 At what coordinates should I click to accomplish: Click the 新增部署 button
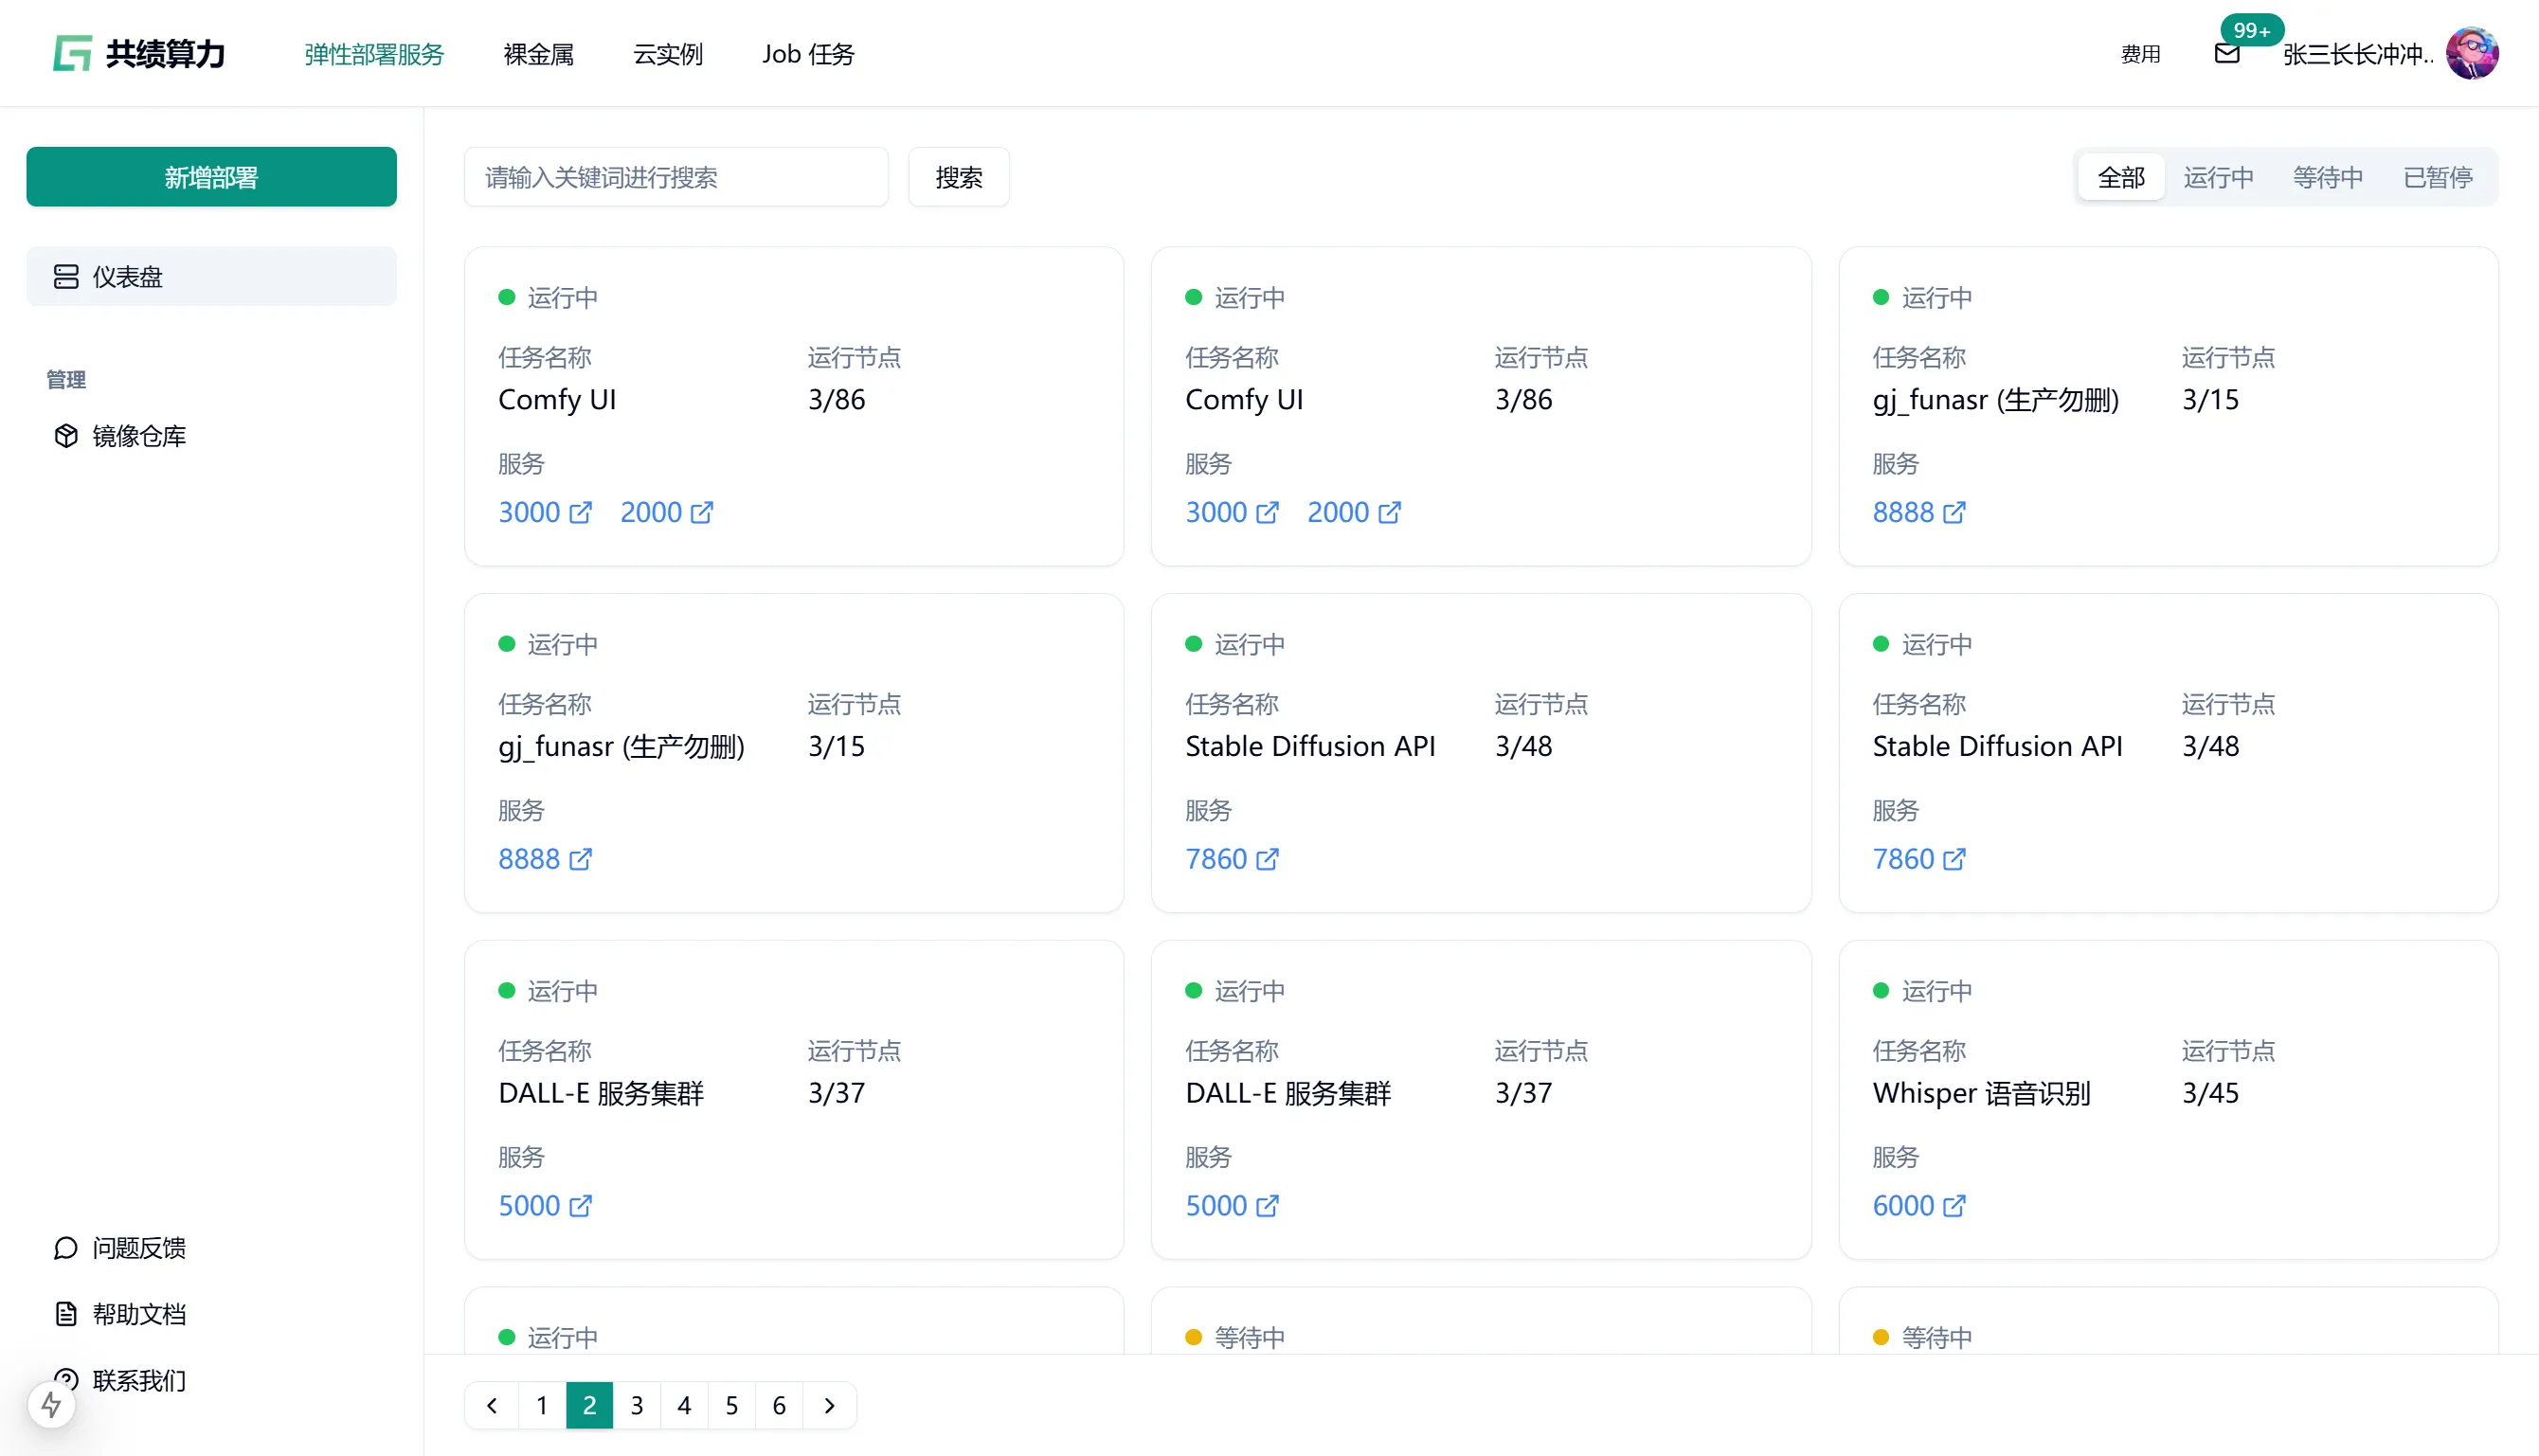click(x=211, y=177)
